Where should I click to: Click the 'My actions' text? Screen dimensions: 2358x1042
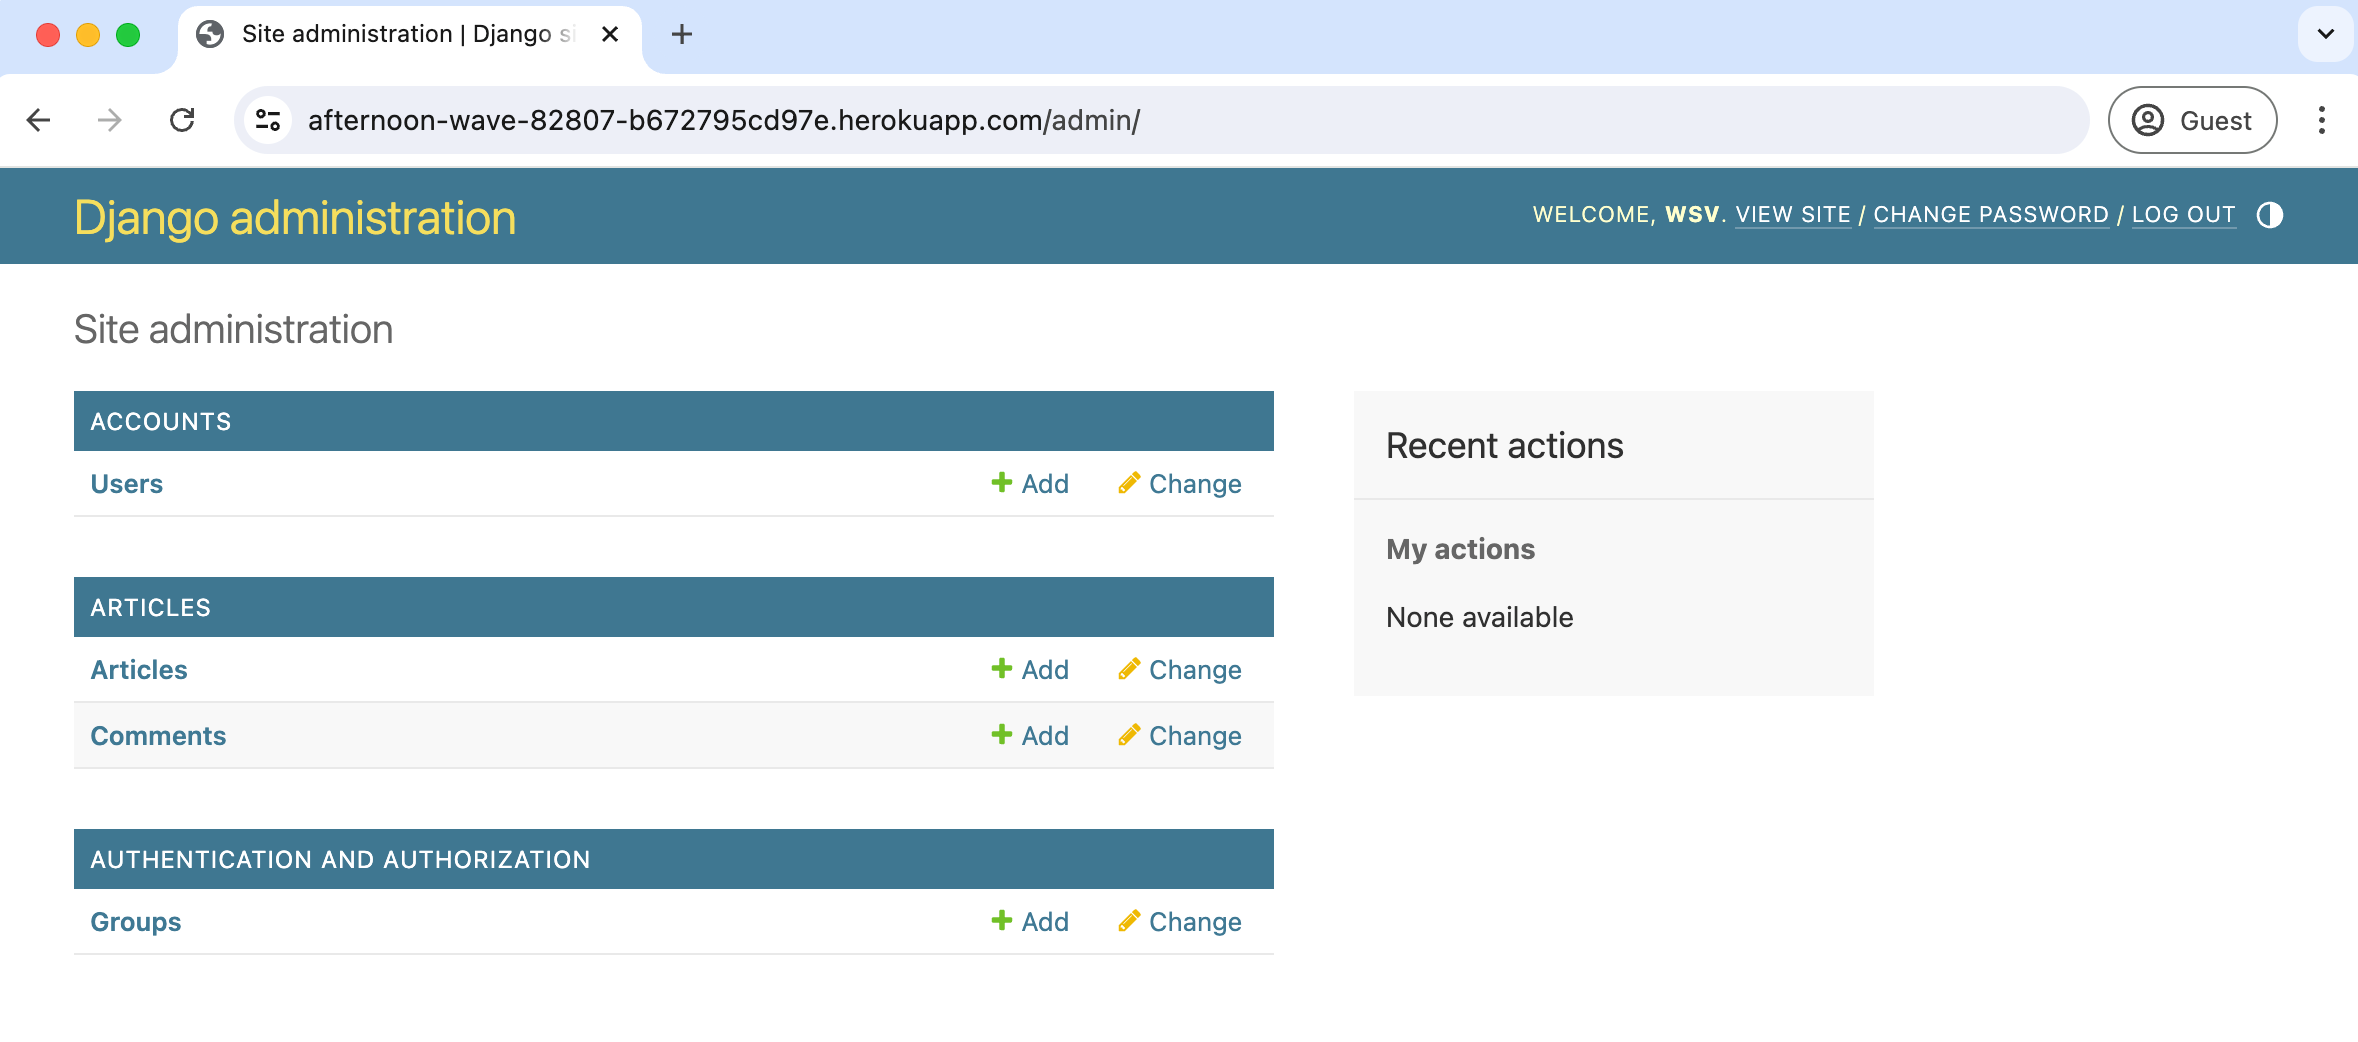(x=1460, y=549)
